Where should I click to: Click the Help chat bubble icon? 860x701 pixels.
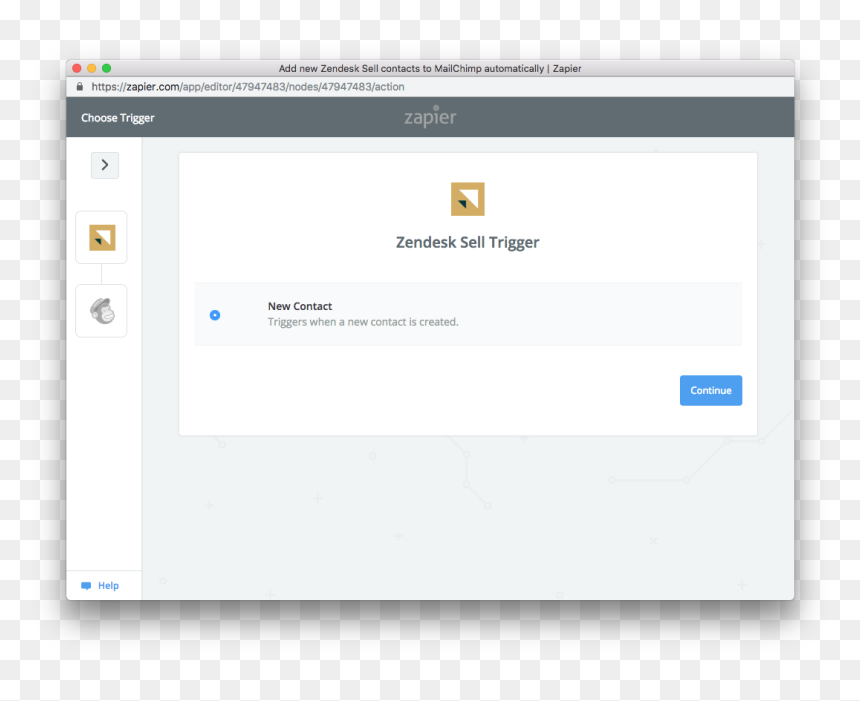pyautogui.click(x=86, y=586)
